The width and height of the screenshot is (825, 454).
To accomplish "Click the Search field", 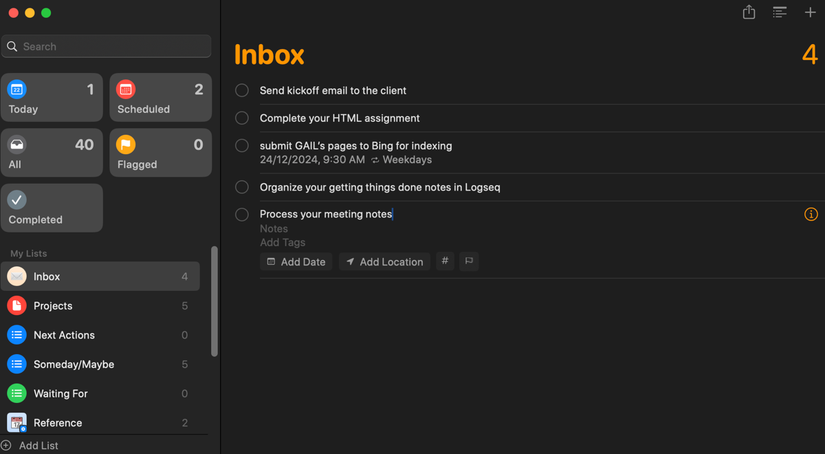I will (x=106, y=46).
